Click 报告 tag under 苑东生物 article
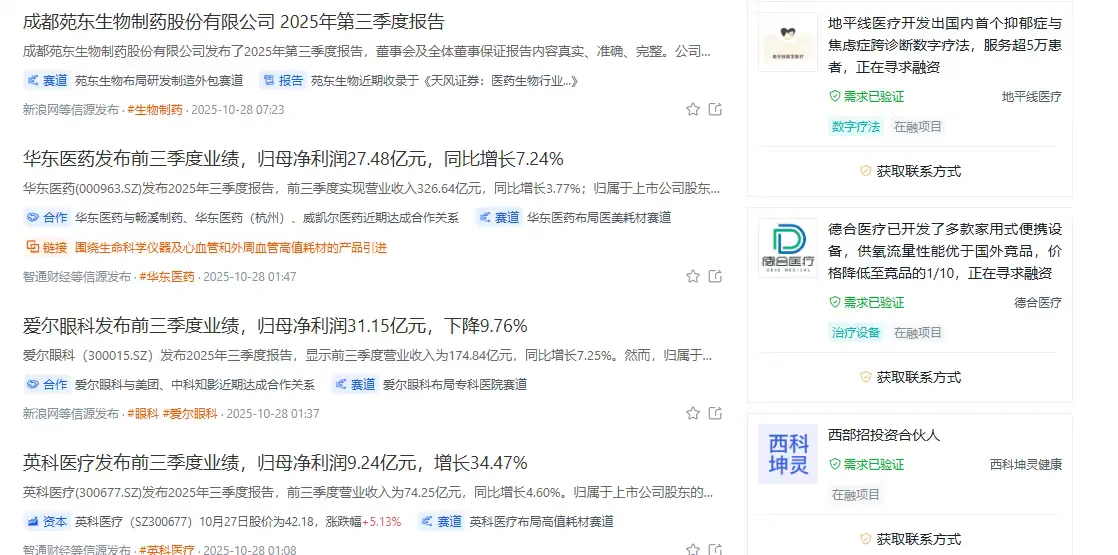Viewport: 1118px width, 555px height. point(282,81)
